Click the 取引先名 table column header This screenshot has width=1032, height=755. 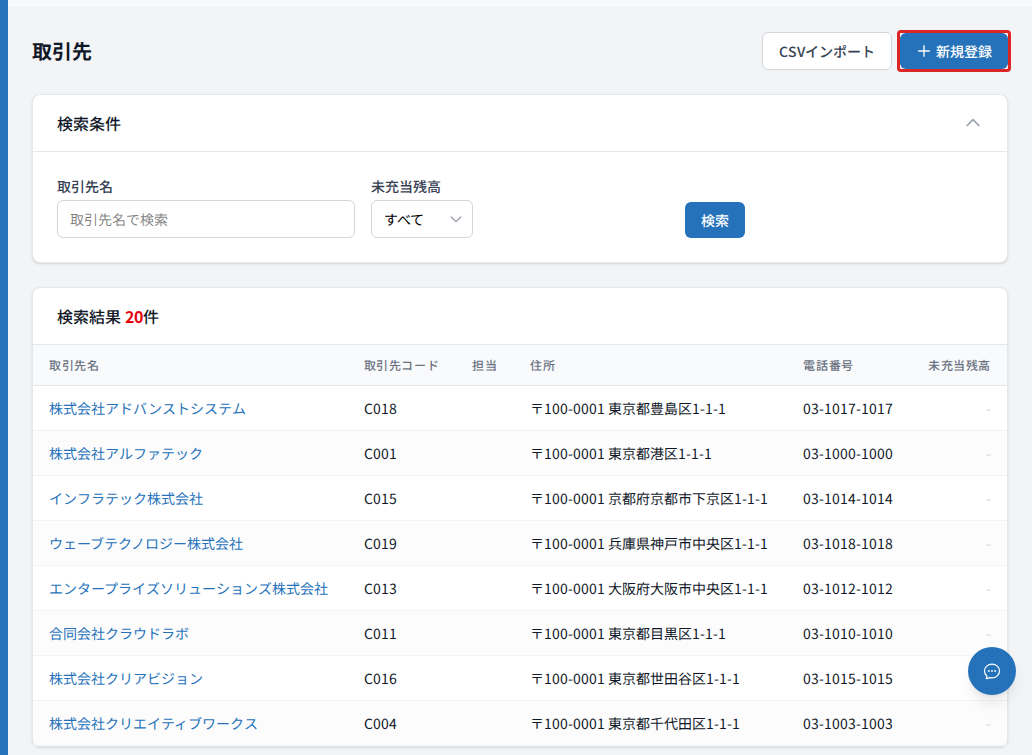tap(74, 365)
